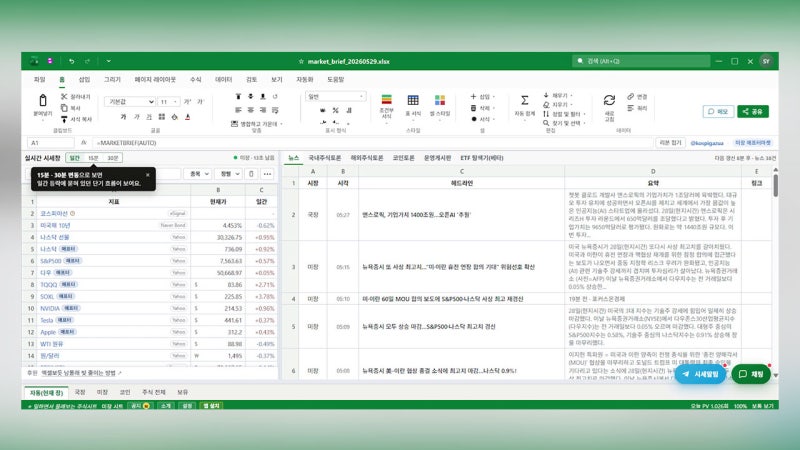800x450 pixels.
Task: Switch to the Data ribbon tab
Action: coord(223,80)
